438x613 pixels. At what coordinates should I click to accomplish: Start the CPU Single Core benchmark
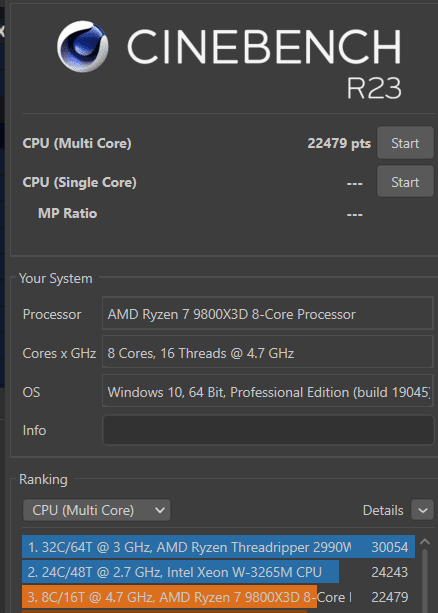[405, 182]
